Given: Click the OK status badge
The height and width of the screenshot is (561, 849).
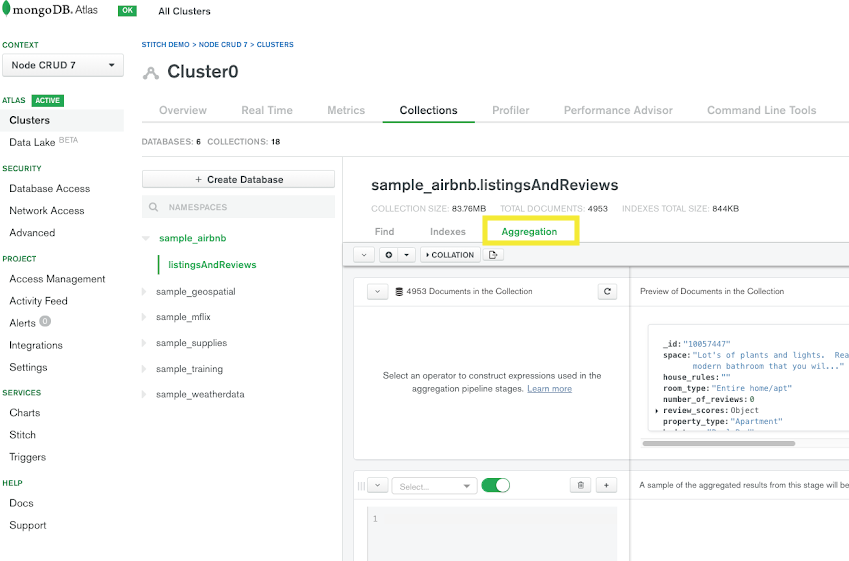Looking at the screenshot, I should pos(127,10).
